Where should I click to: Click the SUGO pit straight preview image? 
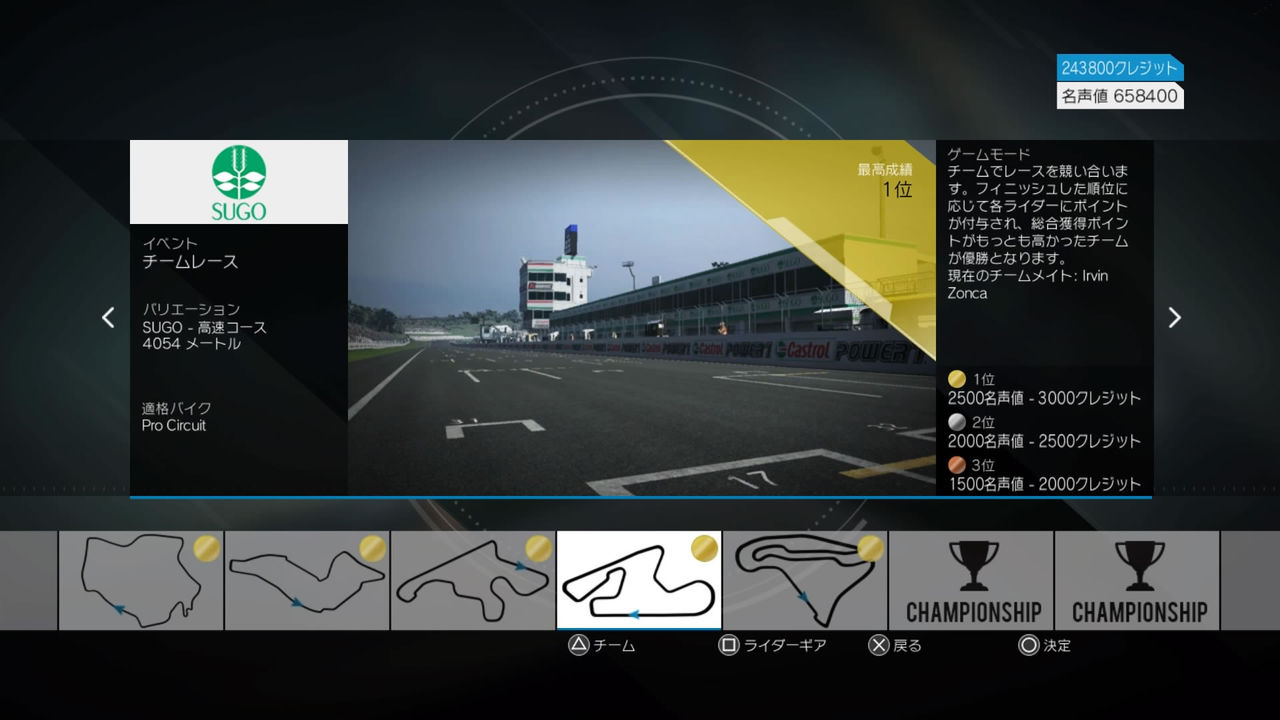coord(642,318)
